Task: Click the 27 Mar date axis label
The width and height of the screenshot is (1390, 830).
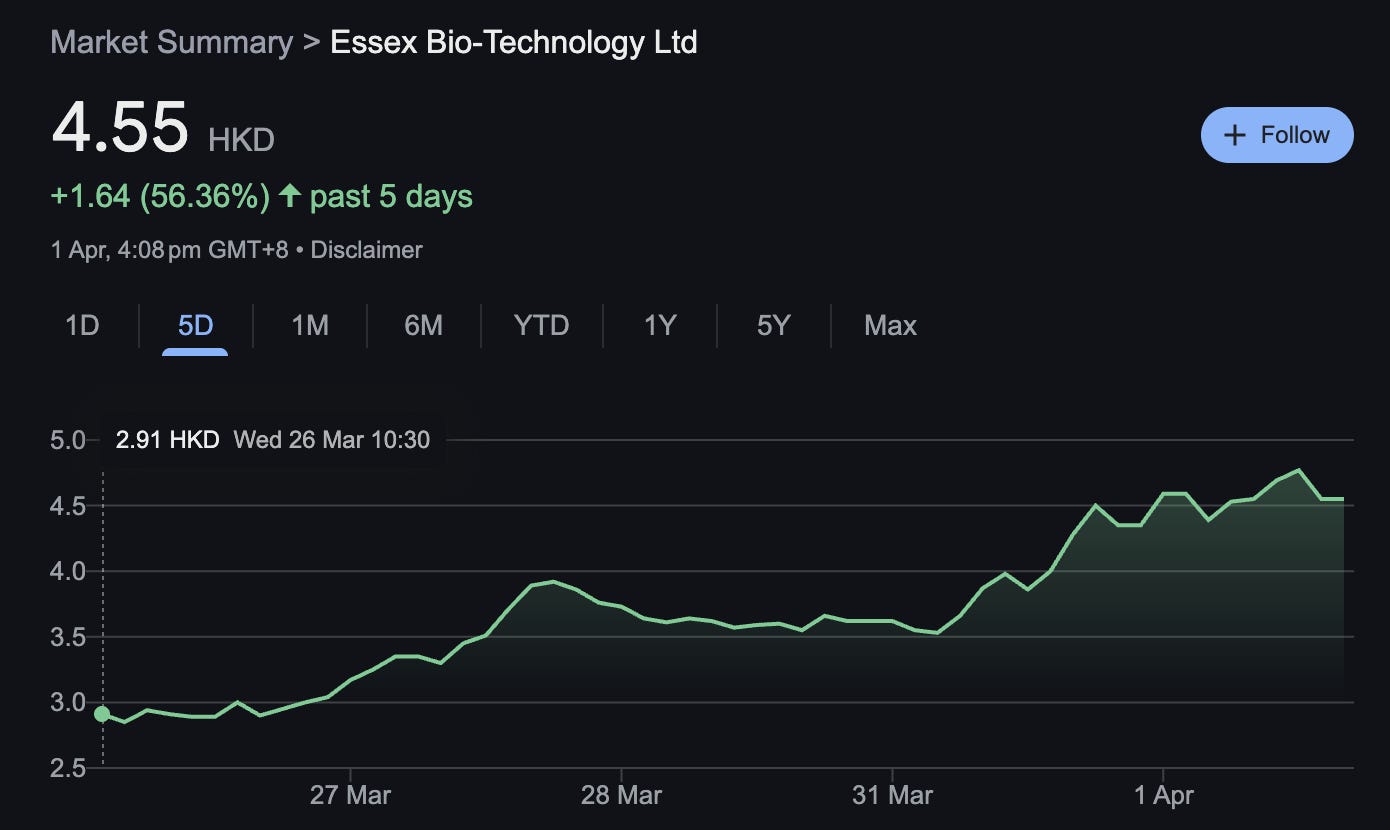Action: pos(350,796)
